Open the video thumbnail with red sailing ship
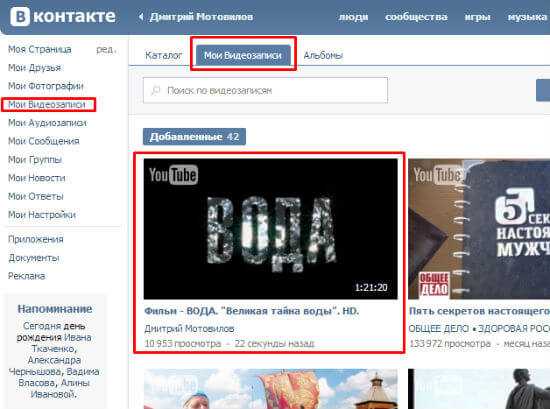The image size is (550, 409). pos(270,389)
